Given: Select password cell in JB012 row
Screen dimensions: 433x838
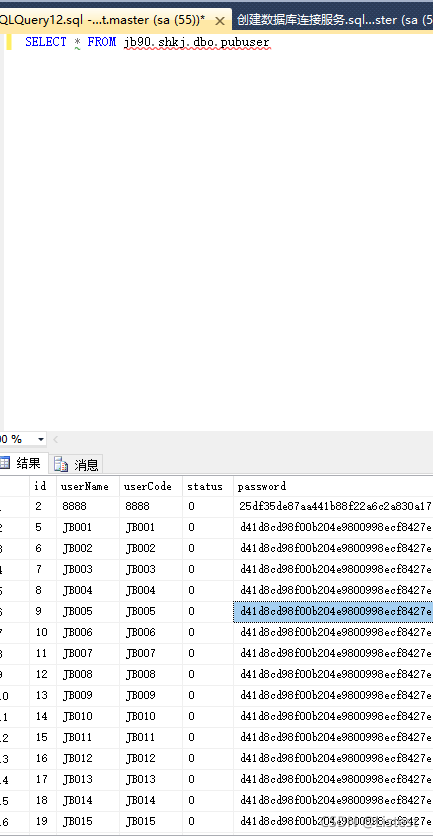Looking at the screenshot, I should (x=333, y=758).
